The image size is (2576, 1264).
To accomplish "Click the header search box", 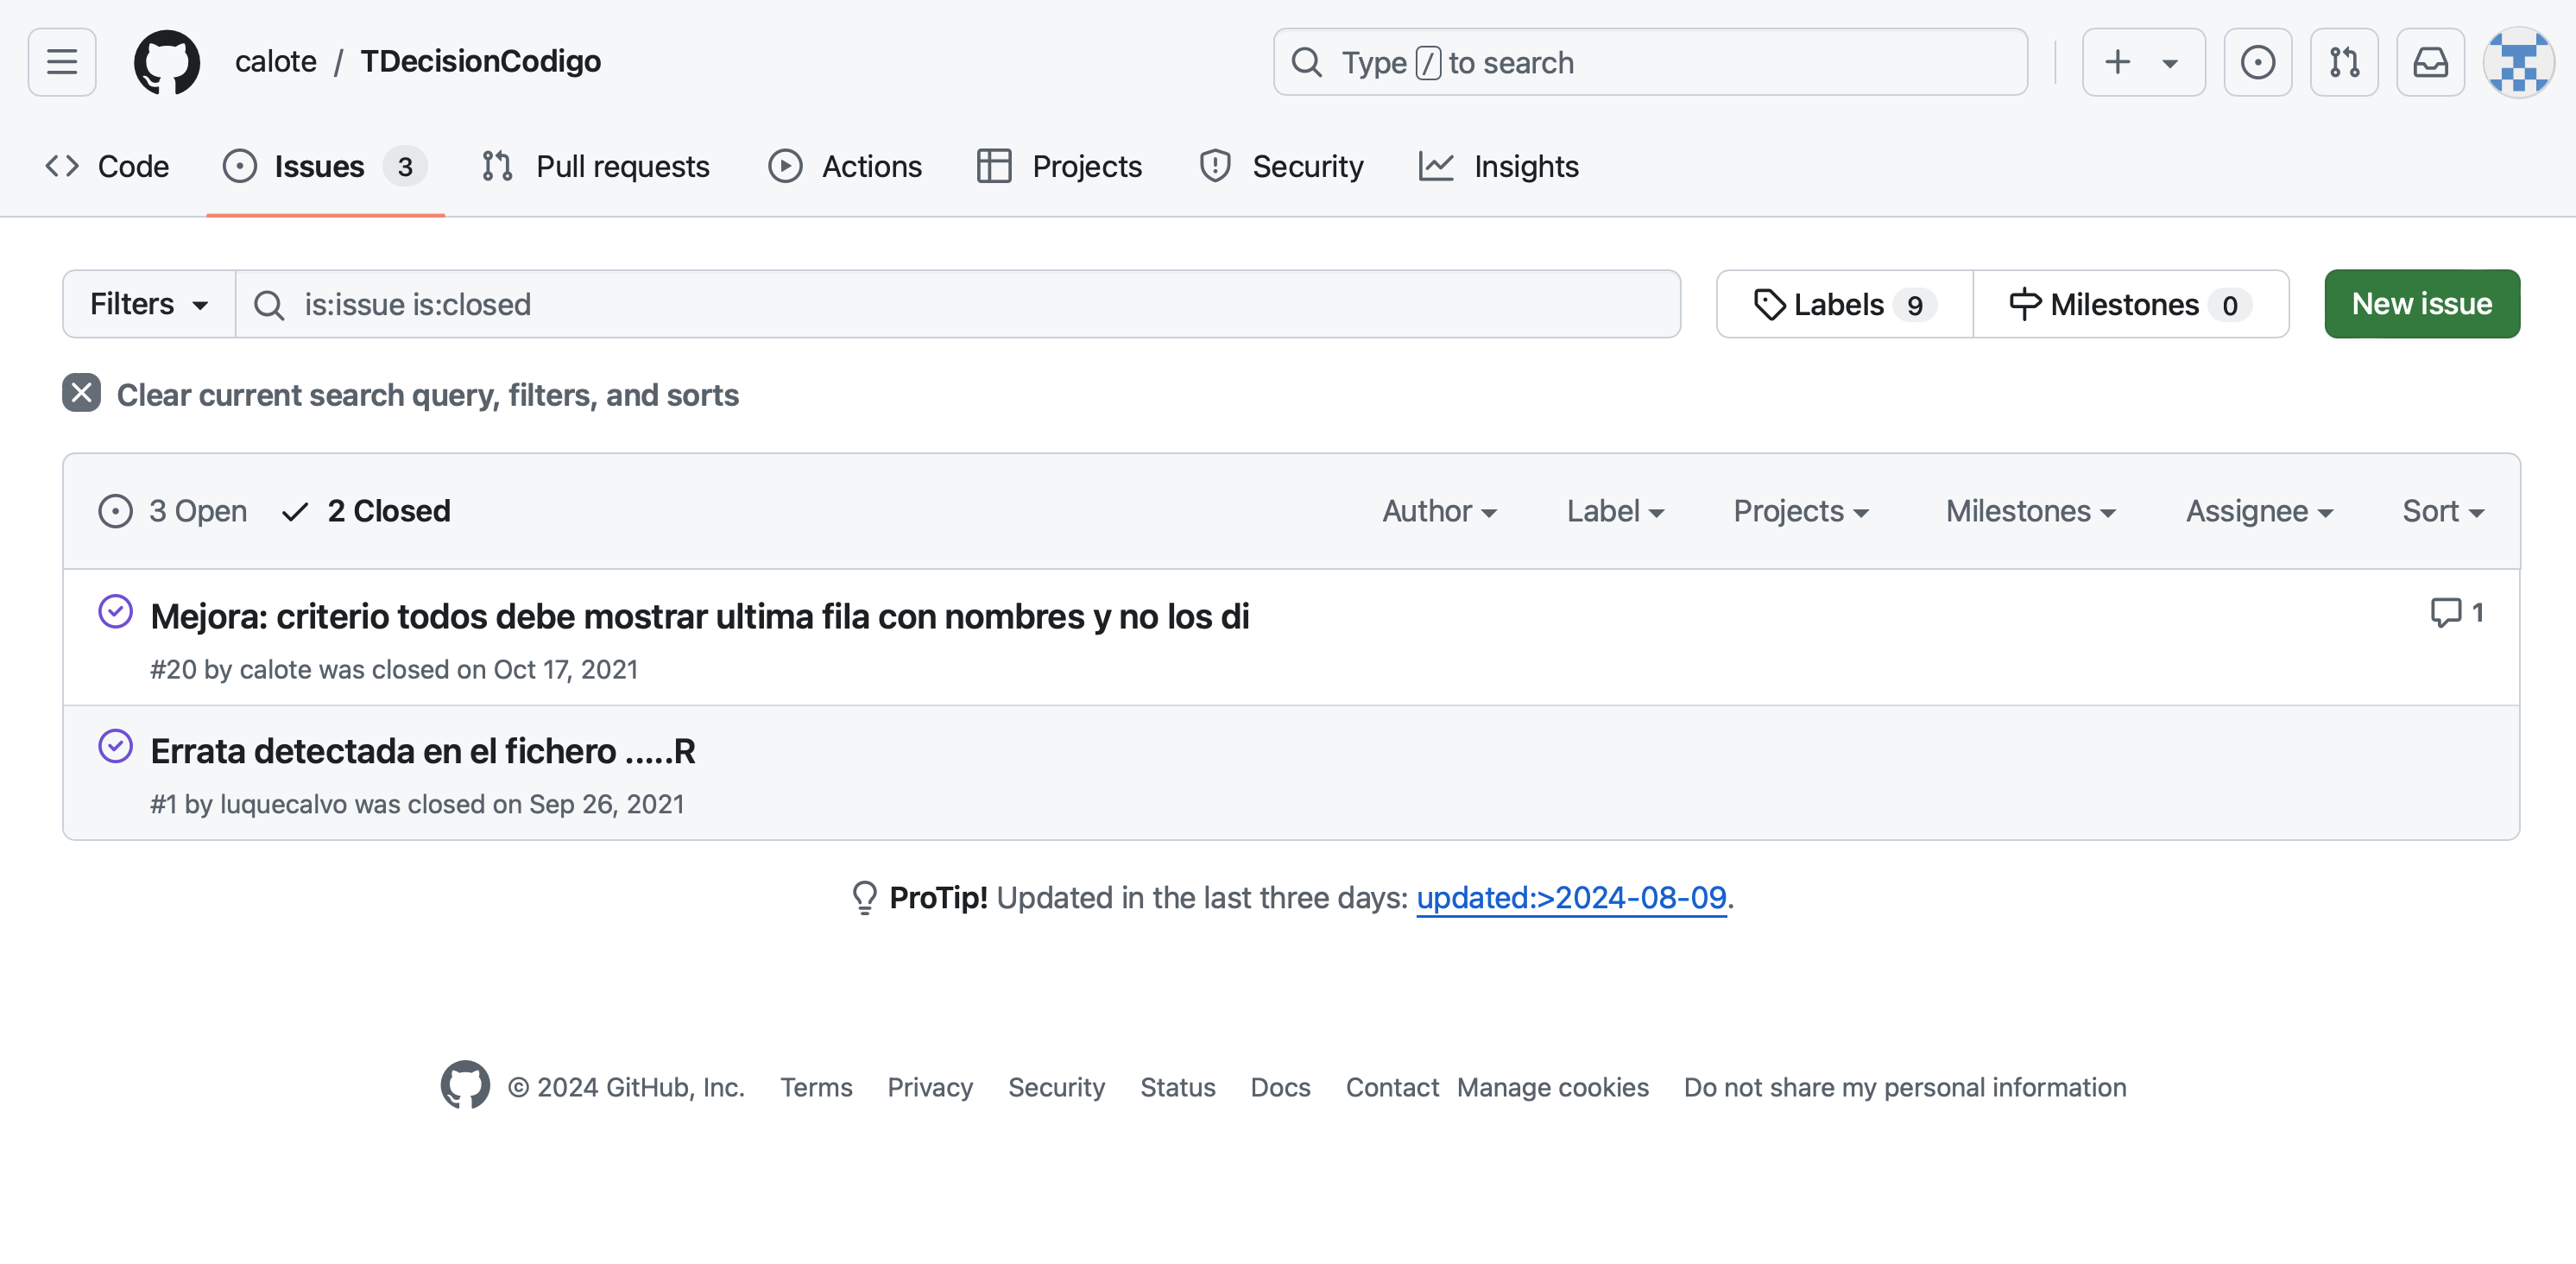I will pyautogui.click(x=1650, y=62).
